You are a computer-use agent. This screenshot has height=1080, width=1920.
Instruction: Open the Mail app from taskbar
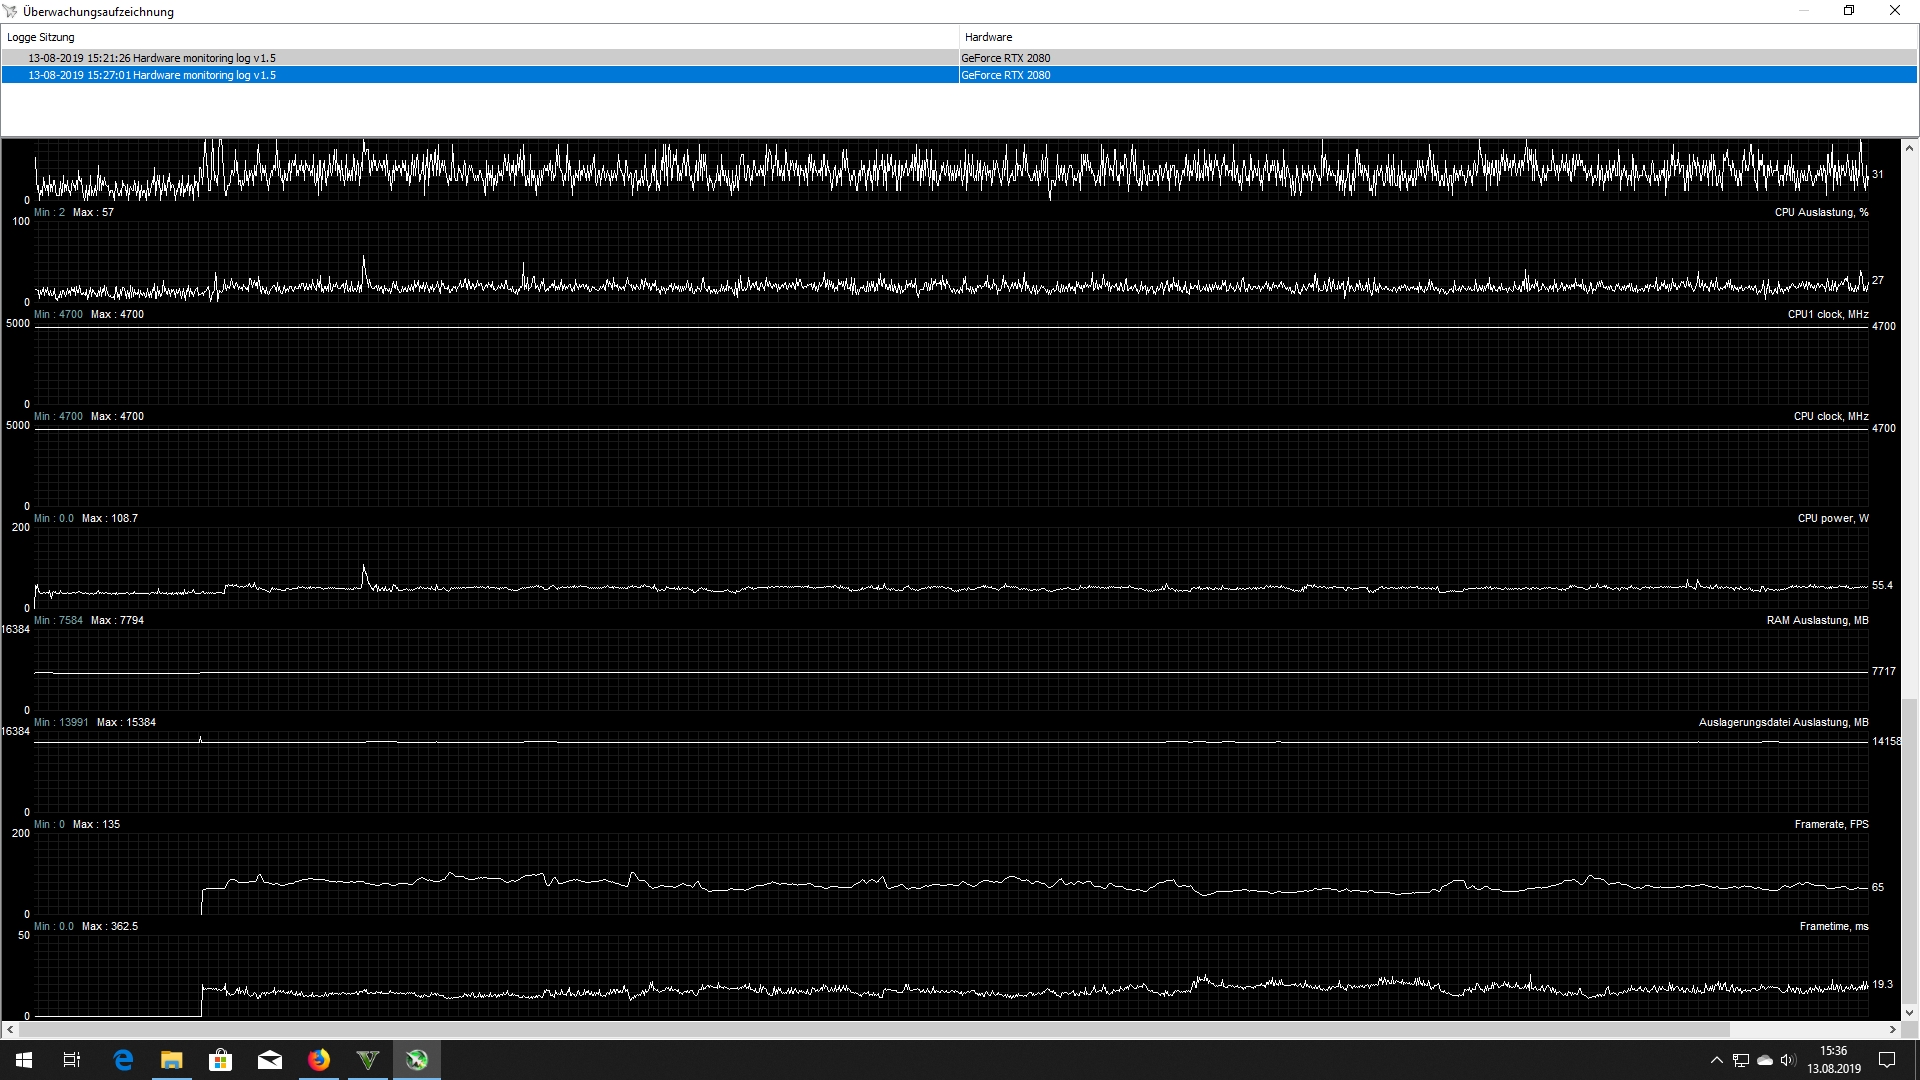[x=270, y=1060]
